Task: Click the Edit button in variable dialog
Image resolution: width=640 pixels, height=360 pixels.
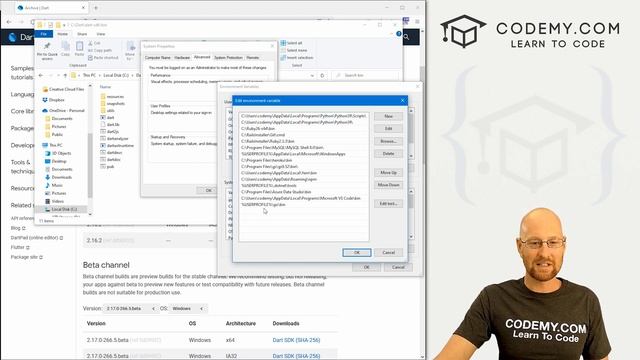Action: pos(389,129)
